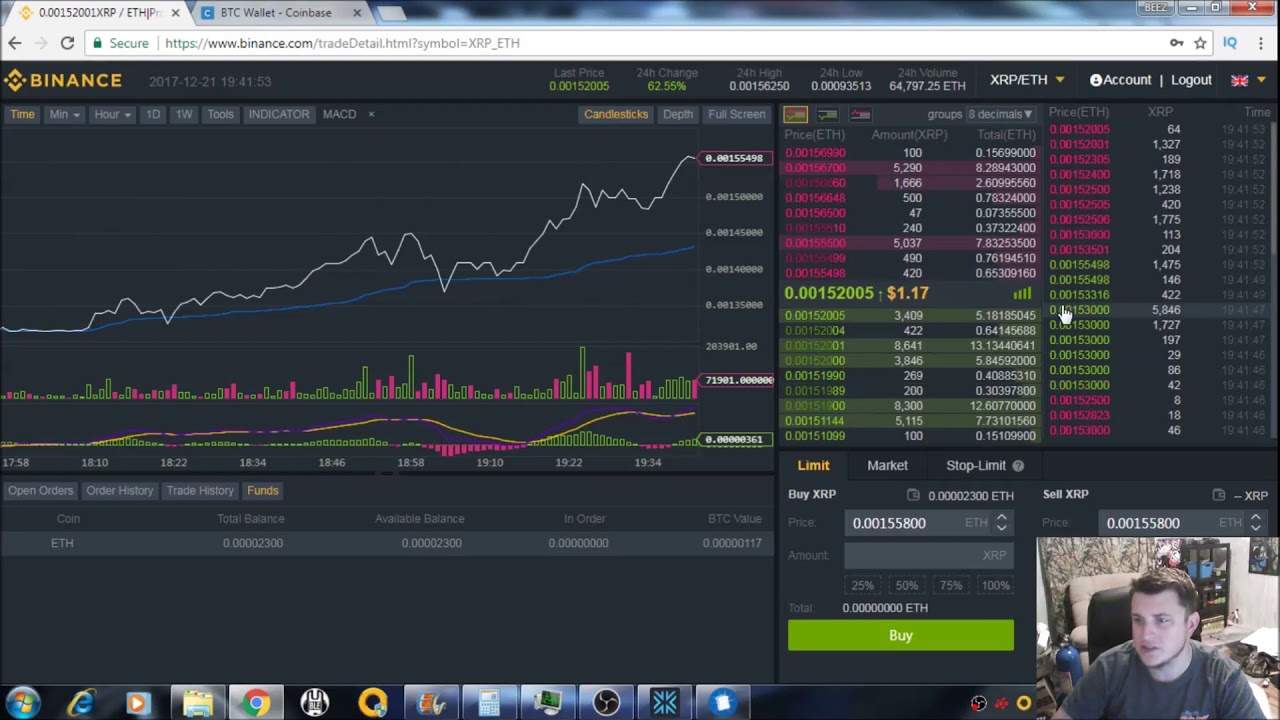
Task: Set chart interval to 1W
Action: pos(184,114)
